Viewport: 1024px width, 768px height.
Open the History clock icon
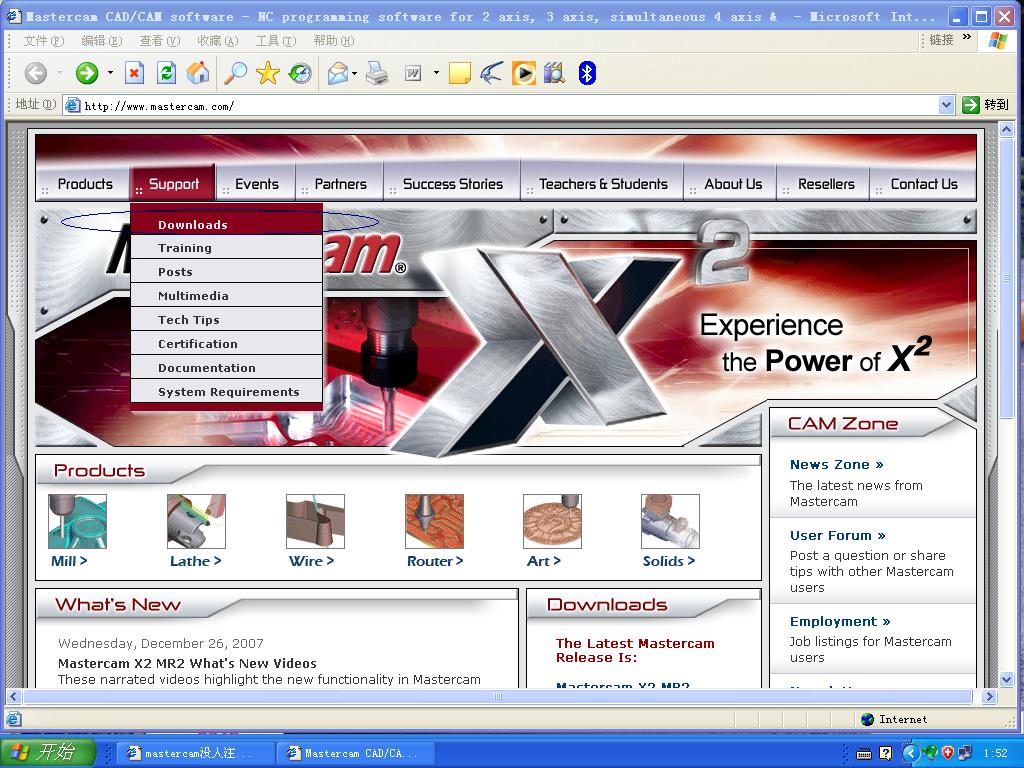[x=300, y=73]
